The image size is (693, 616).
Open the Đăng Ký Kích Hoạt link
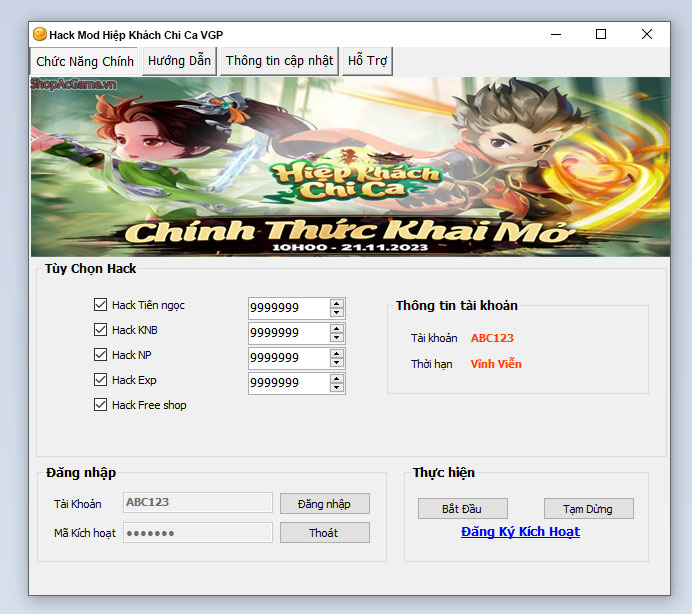(520, 532)
